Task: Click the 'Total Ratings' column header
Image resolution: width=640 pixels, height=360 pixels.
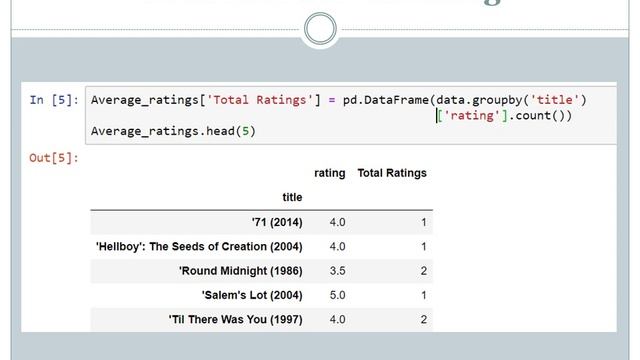Action: click(x=392, y=173)
